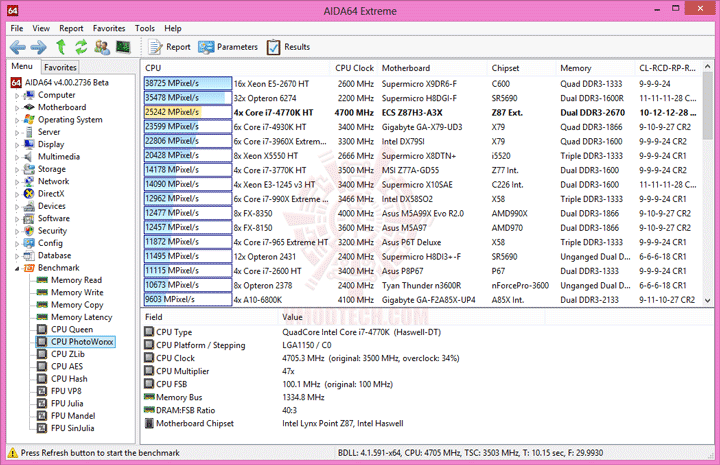The width and height of the screenshot is (720, 465).
Task: Expand the Operating System tree node
Action: point(17,120)
